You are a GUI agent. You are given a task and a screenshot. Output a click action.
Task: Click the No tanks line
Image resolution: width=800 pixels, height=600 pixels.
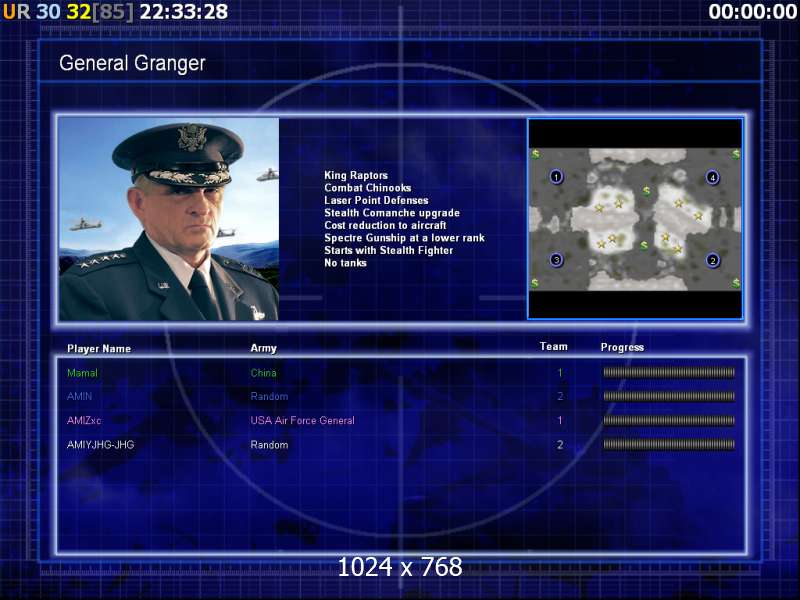click(x=345, y=263)
